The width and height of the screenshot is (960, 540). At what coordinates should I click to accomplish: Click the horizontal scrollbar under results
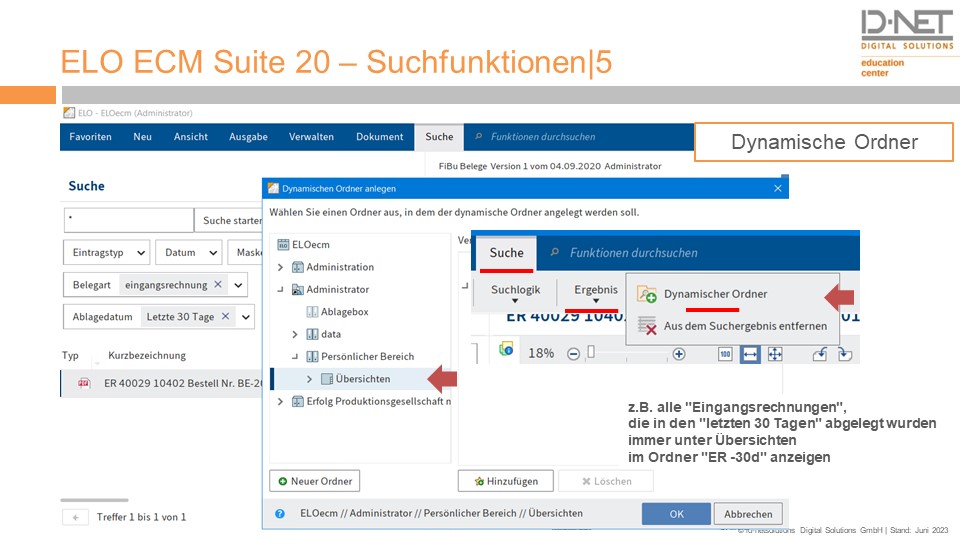point(94,500)
